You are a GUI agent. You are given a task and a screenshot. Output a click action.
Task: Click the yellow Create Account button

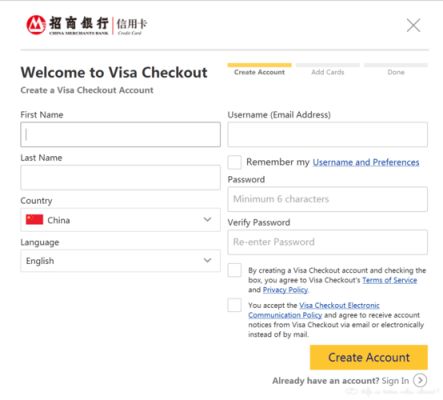tap(369, 357)
